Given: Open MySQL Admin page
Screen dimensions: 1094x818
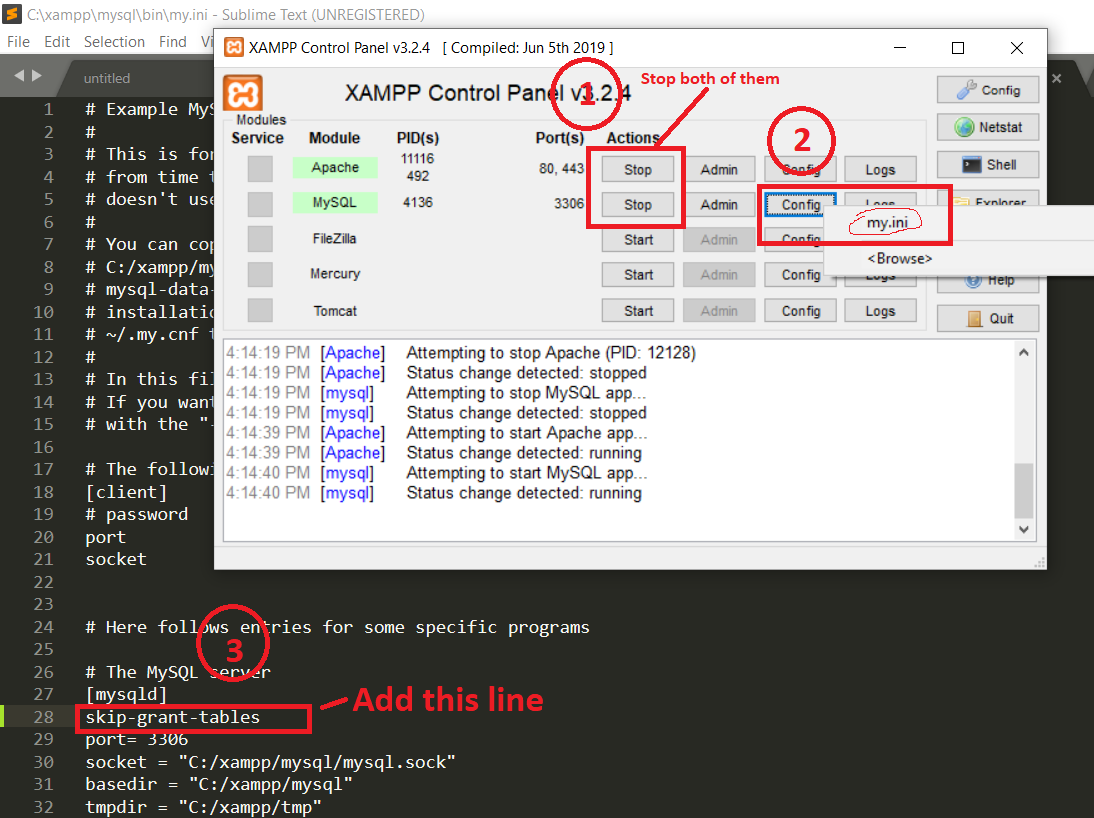Looking at the screenshot, I should 719,204.
